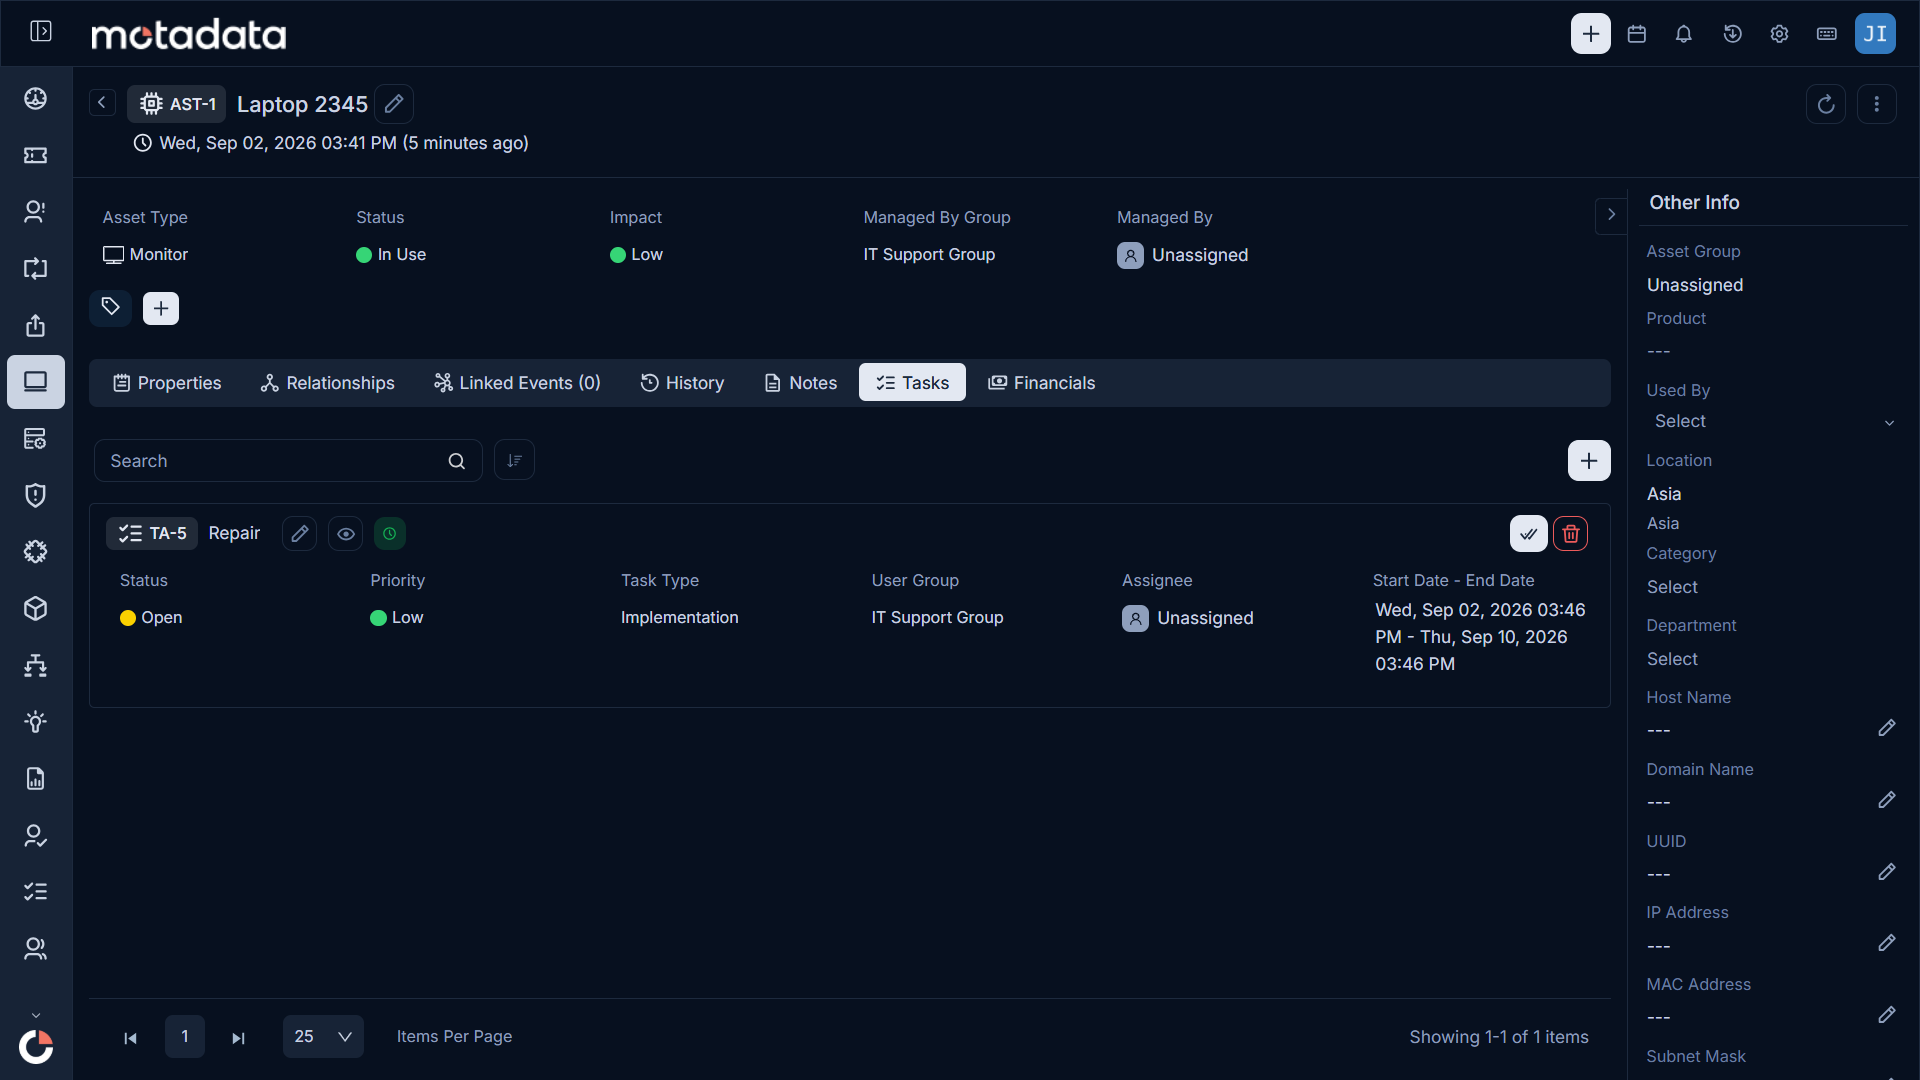Screen dimensions: 1920x1080
Task: Open the 25 items per page dropdown
Action: (x=323, y=1037)
